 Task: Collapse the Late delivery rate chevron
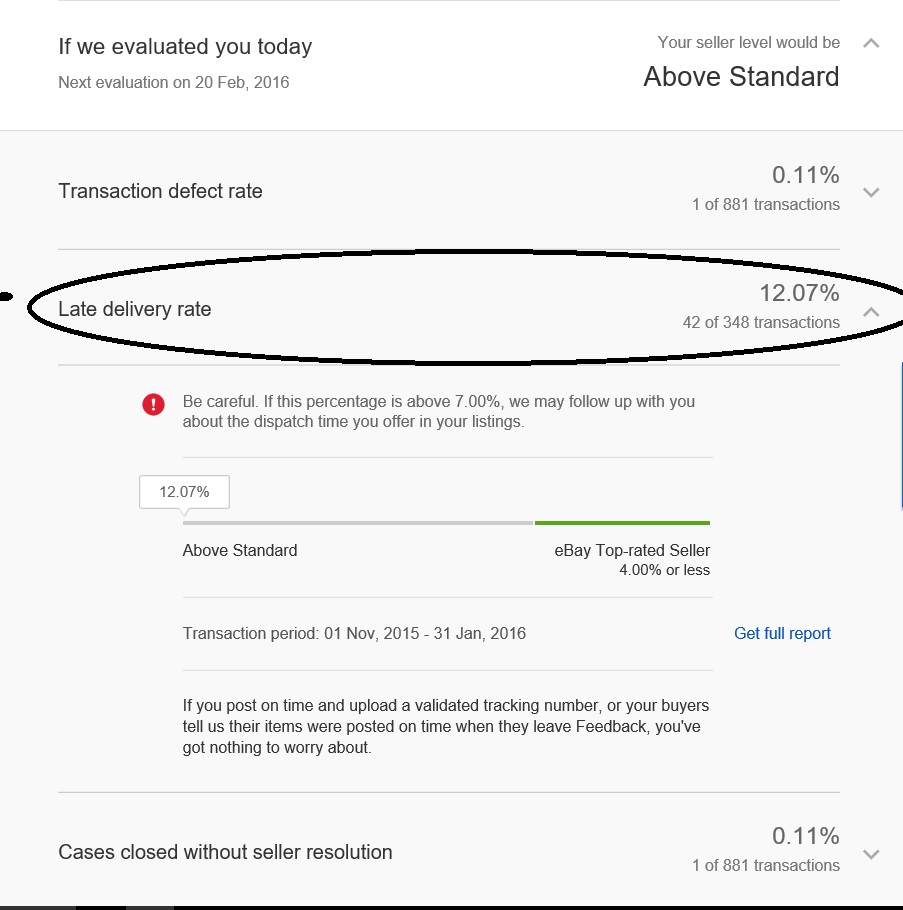[x=871, y=312]
